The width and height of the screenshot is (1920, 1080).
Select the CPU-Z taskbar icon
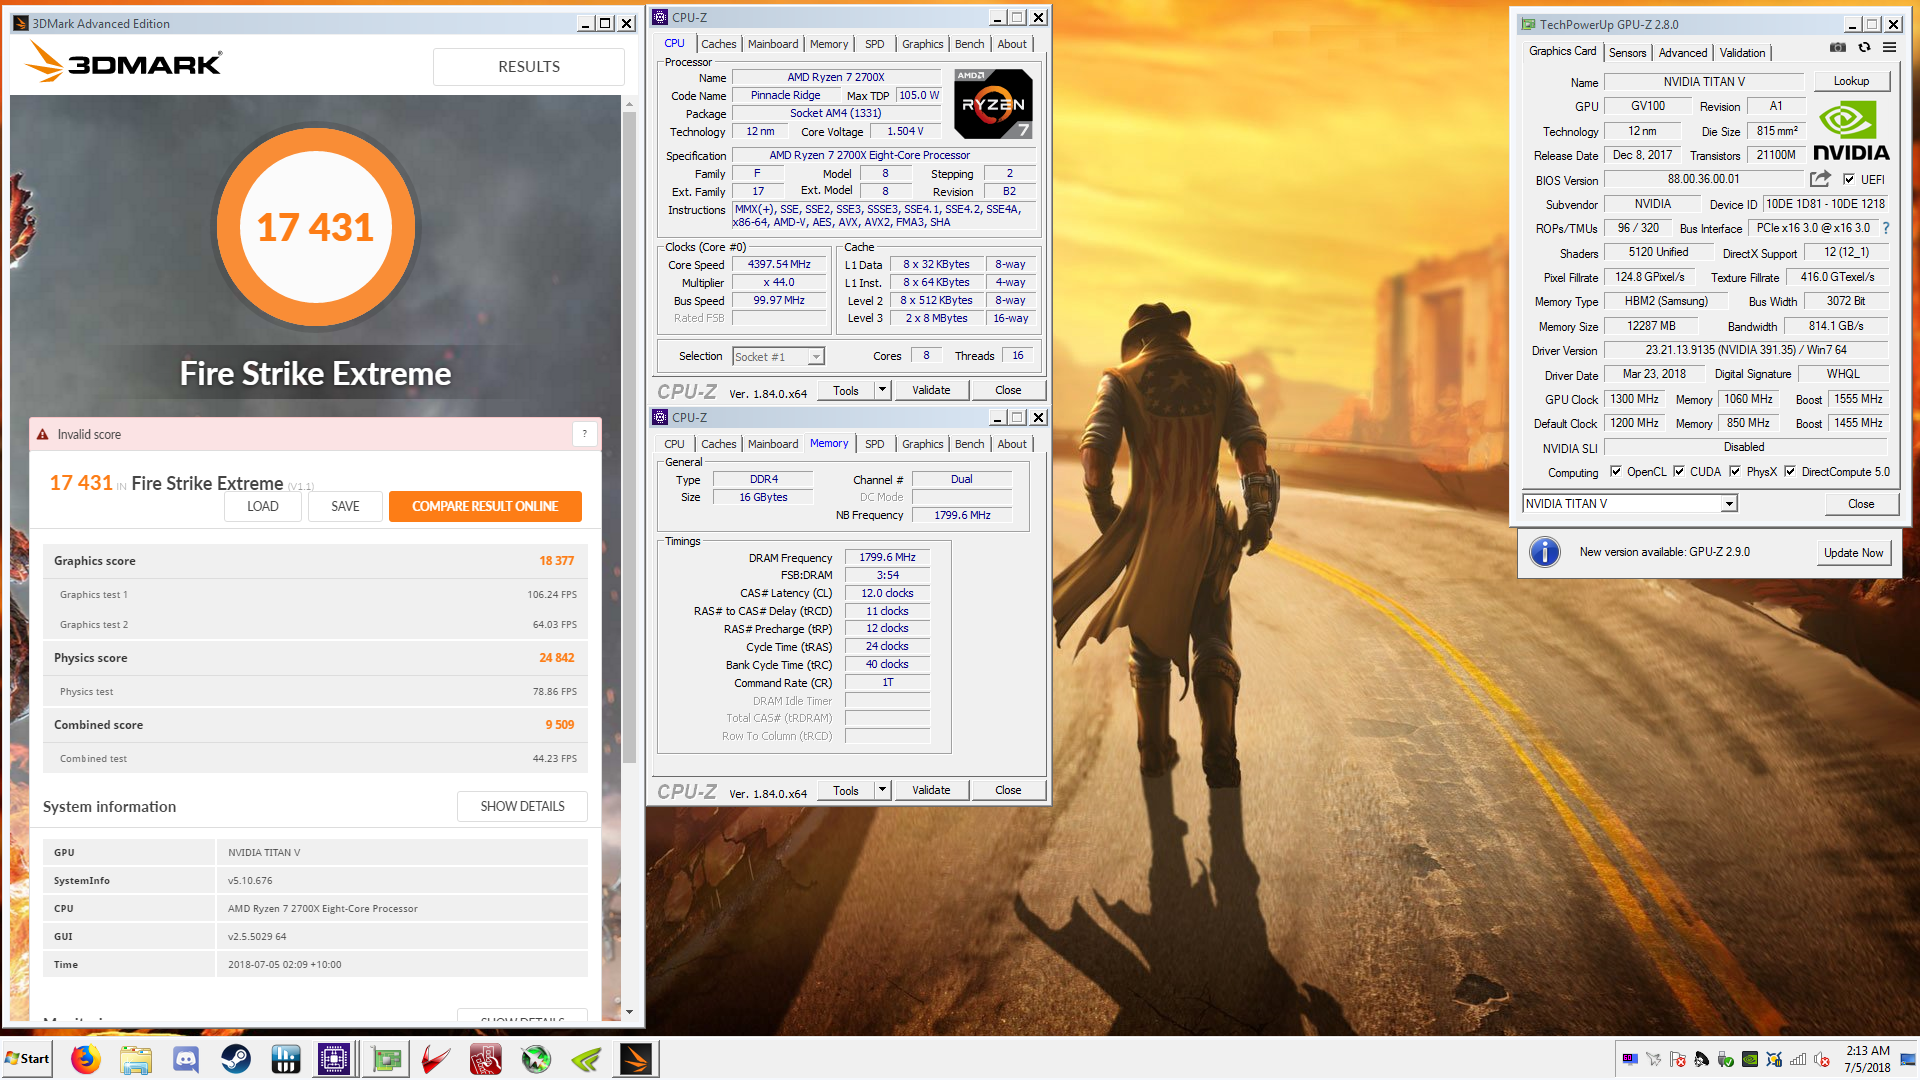334,1059
